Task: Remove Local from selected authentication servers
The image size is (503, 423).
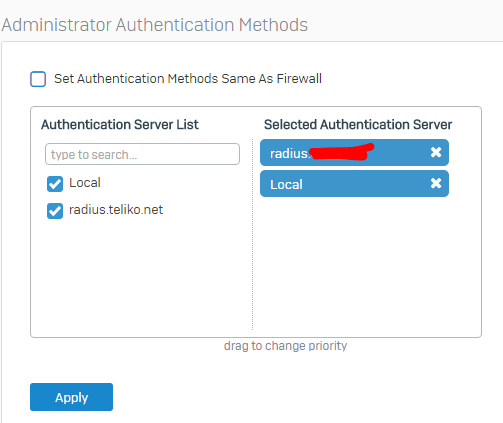Action: pos(436,183)
